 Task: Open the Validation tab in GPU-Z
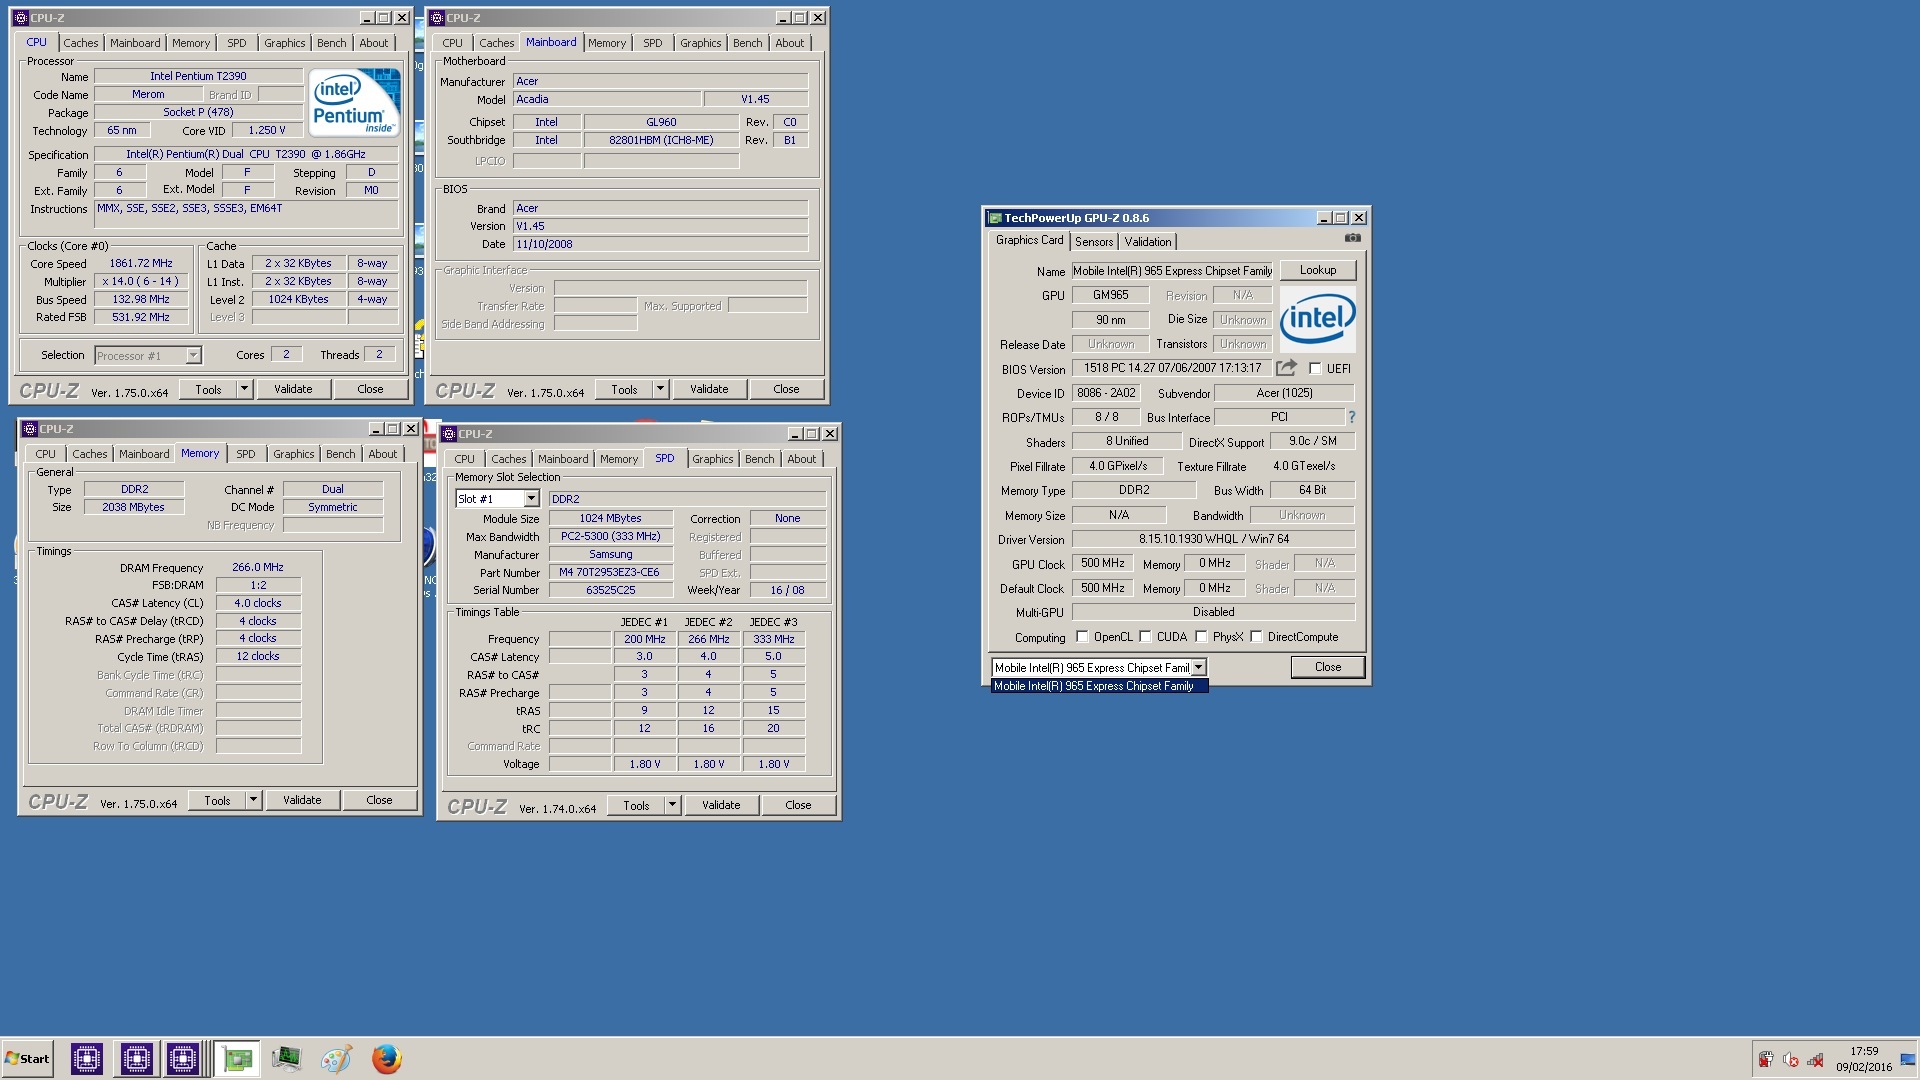tap(1147, 242)
